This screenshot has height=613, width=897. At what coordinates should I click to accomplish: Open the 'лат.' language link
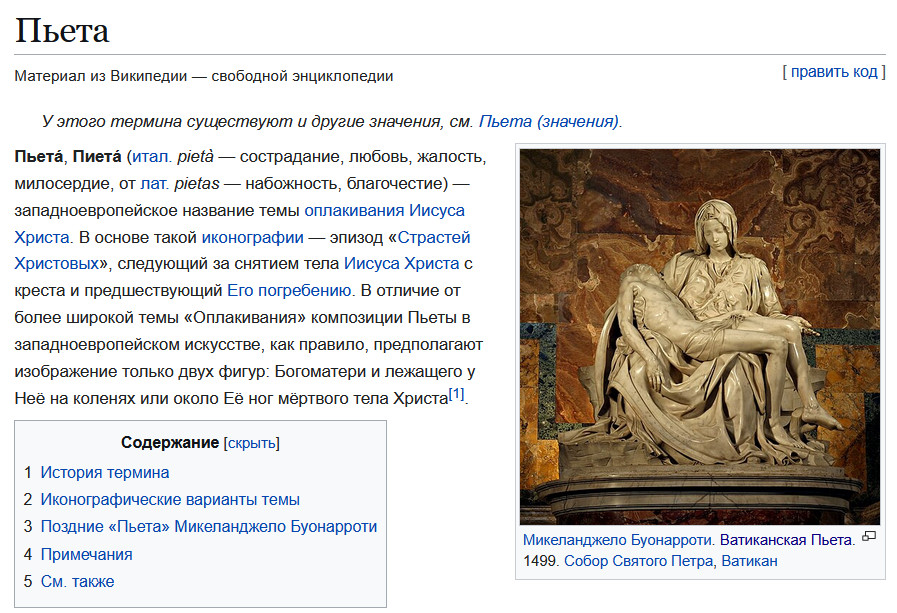(154, 184)
